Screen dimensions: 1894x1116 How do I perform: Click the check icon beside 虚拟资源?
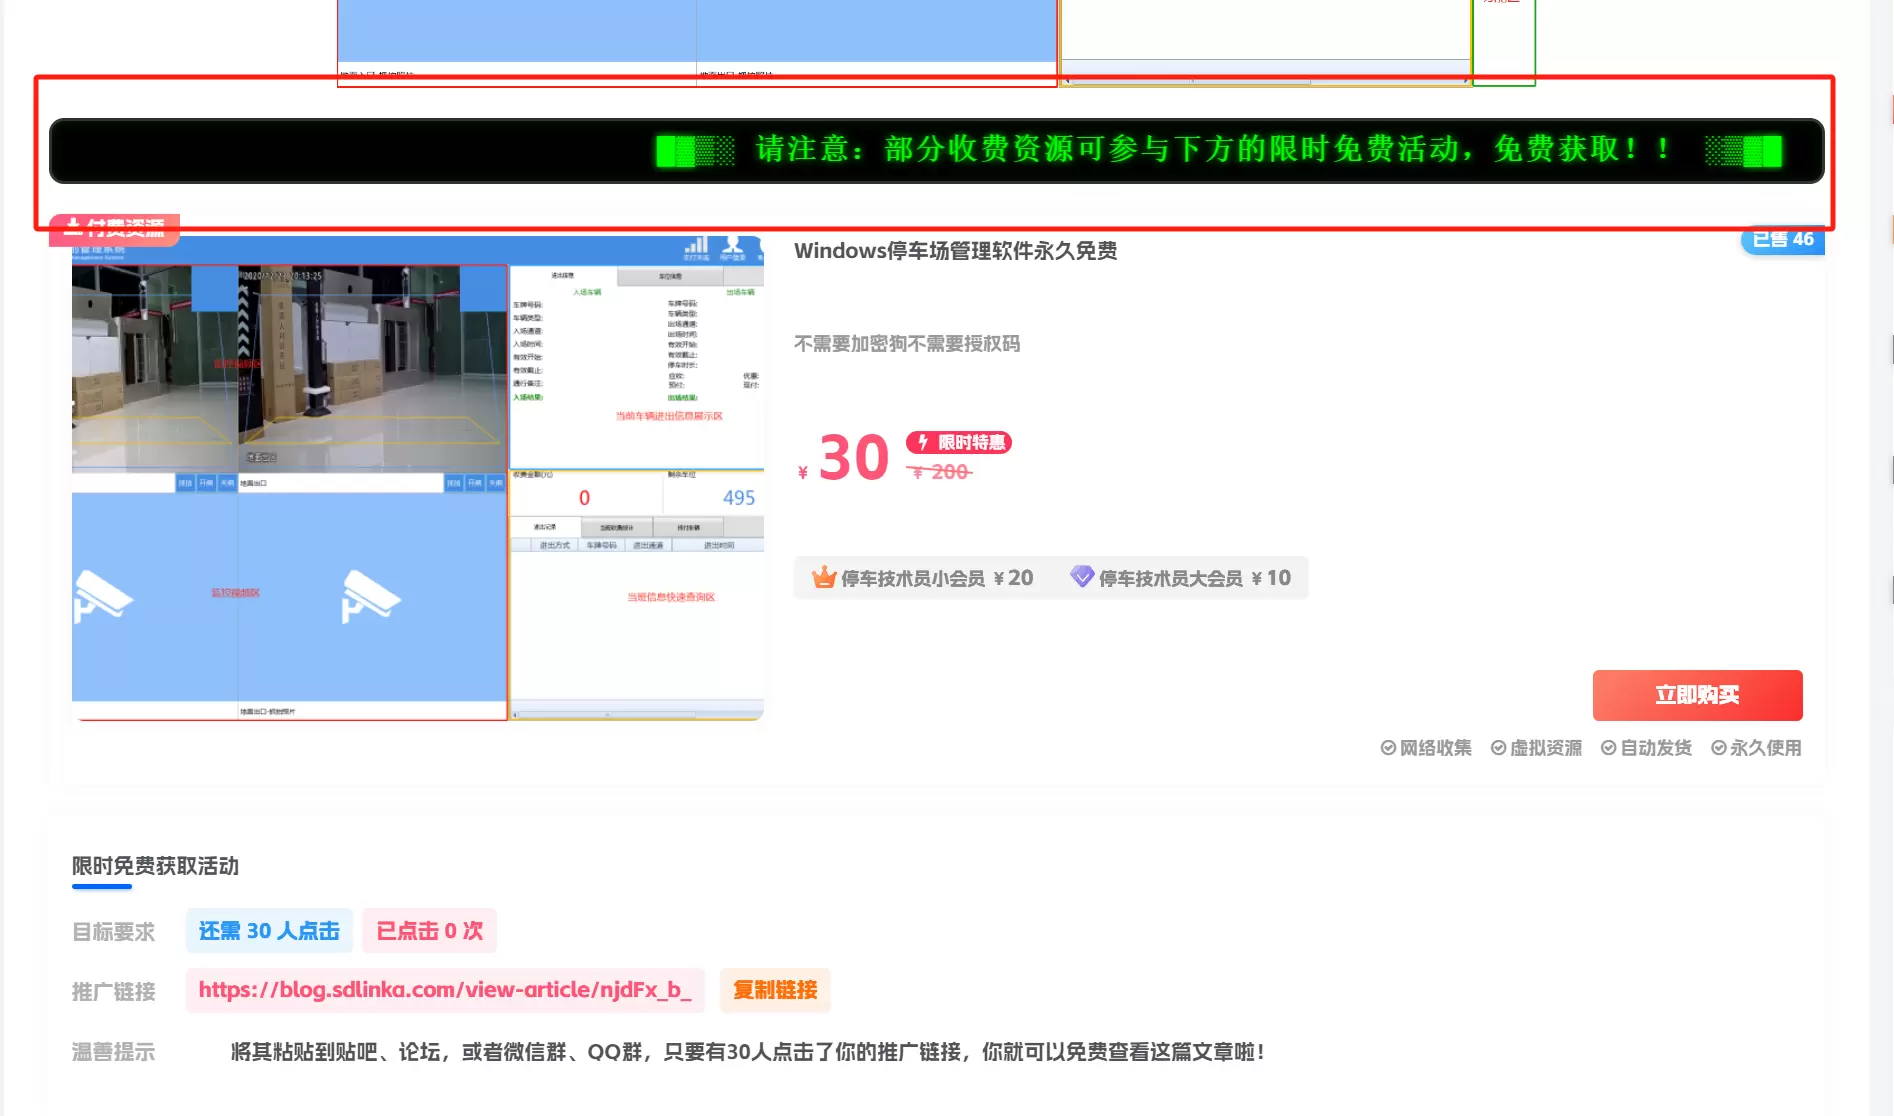1498,748
